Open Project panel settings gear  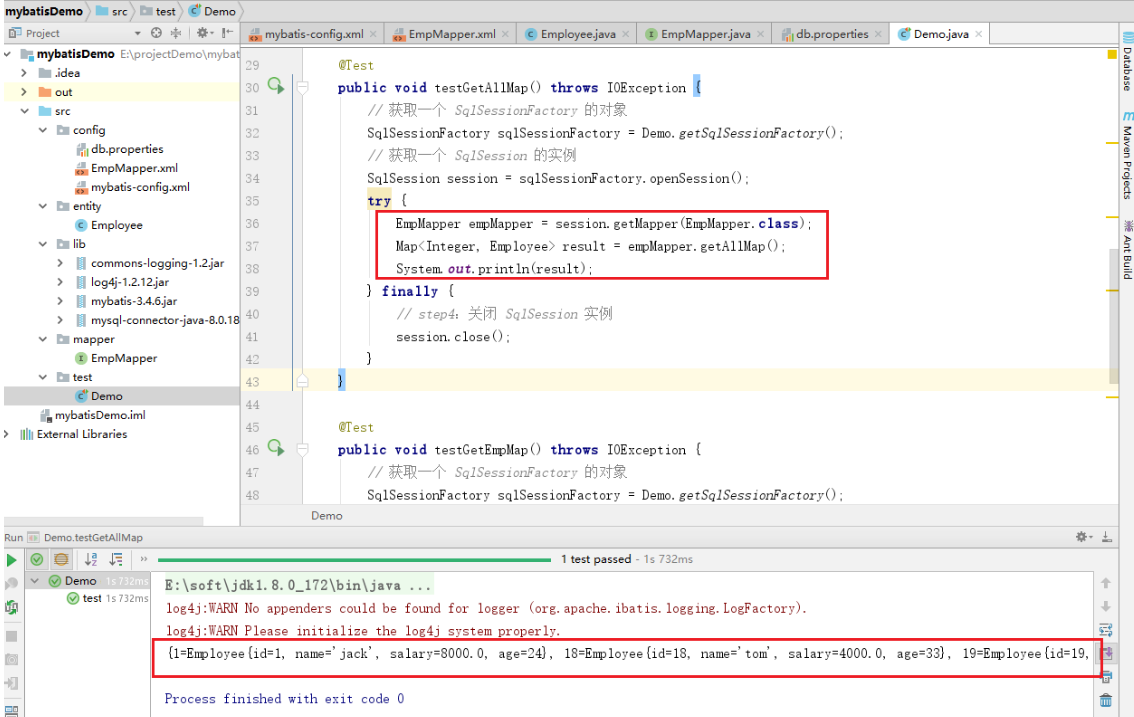tap(203, 33)
